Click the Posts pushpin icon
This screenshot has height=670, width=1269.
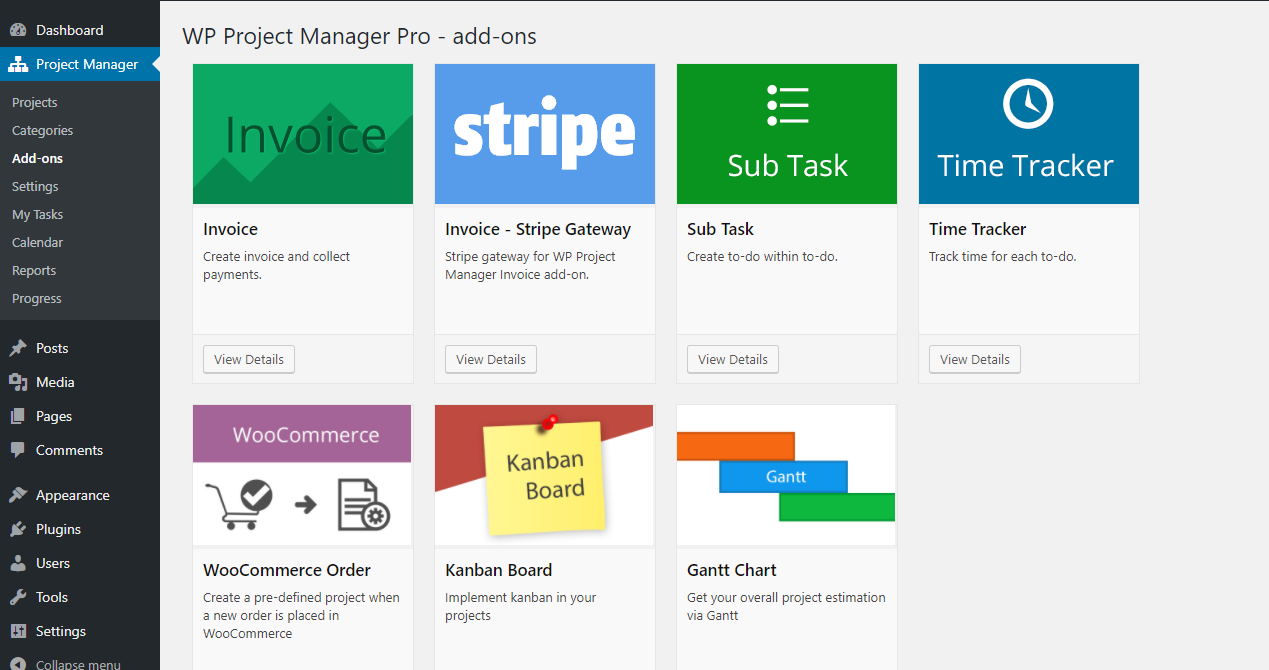click(x=18, y=348)
